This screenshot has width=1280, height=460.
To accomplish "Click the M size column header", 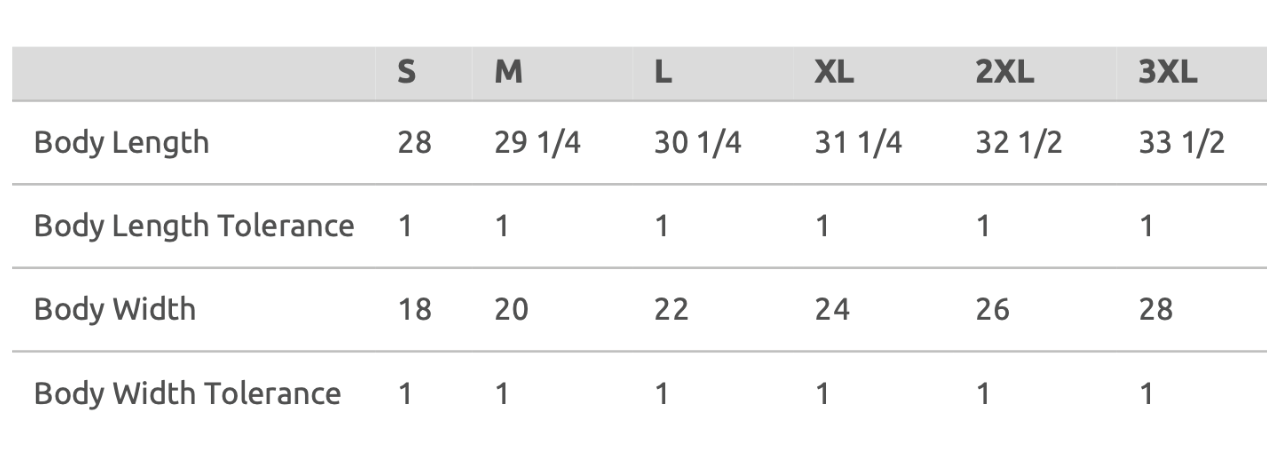I will pos(508,73).
